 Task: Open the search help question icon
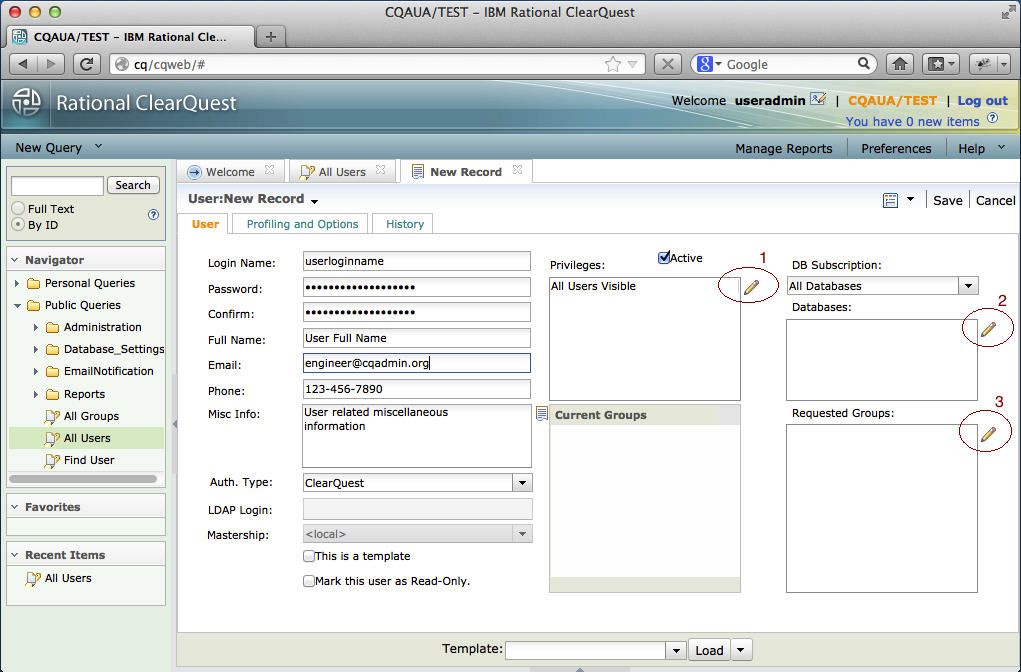(154, 214)
